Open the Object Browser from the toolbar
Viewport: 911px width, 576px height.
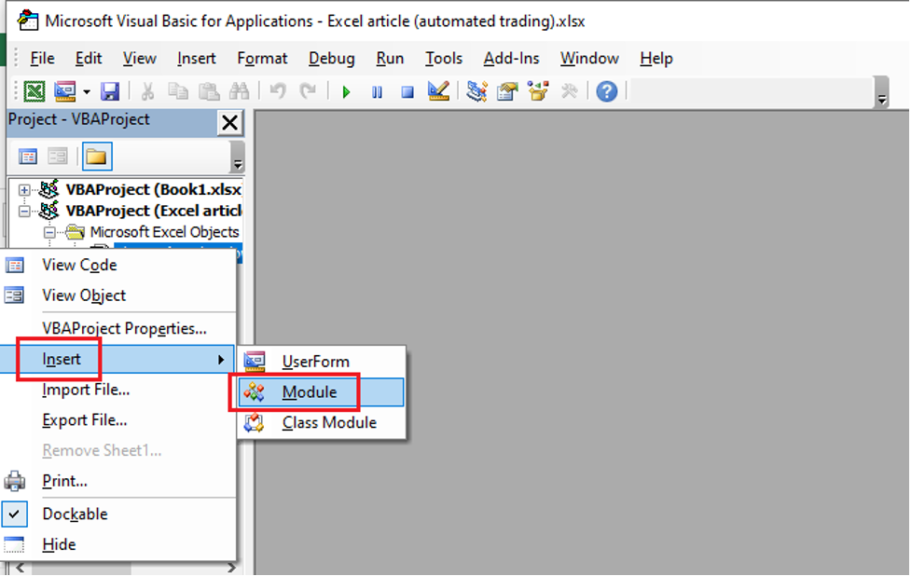pos(538,91)
